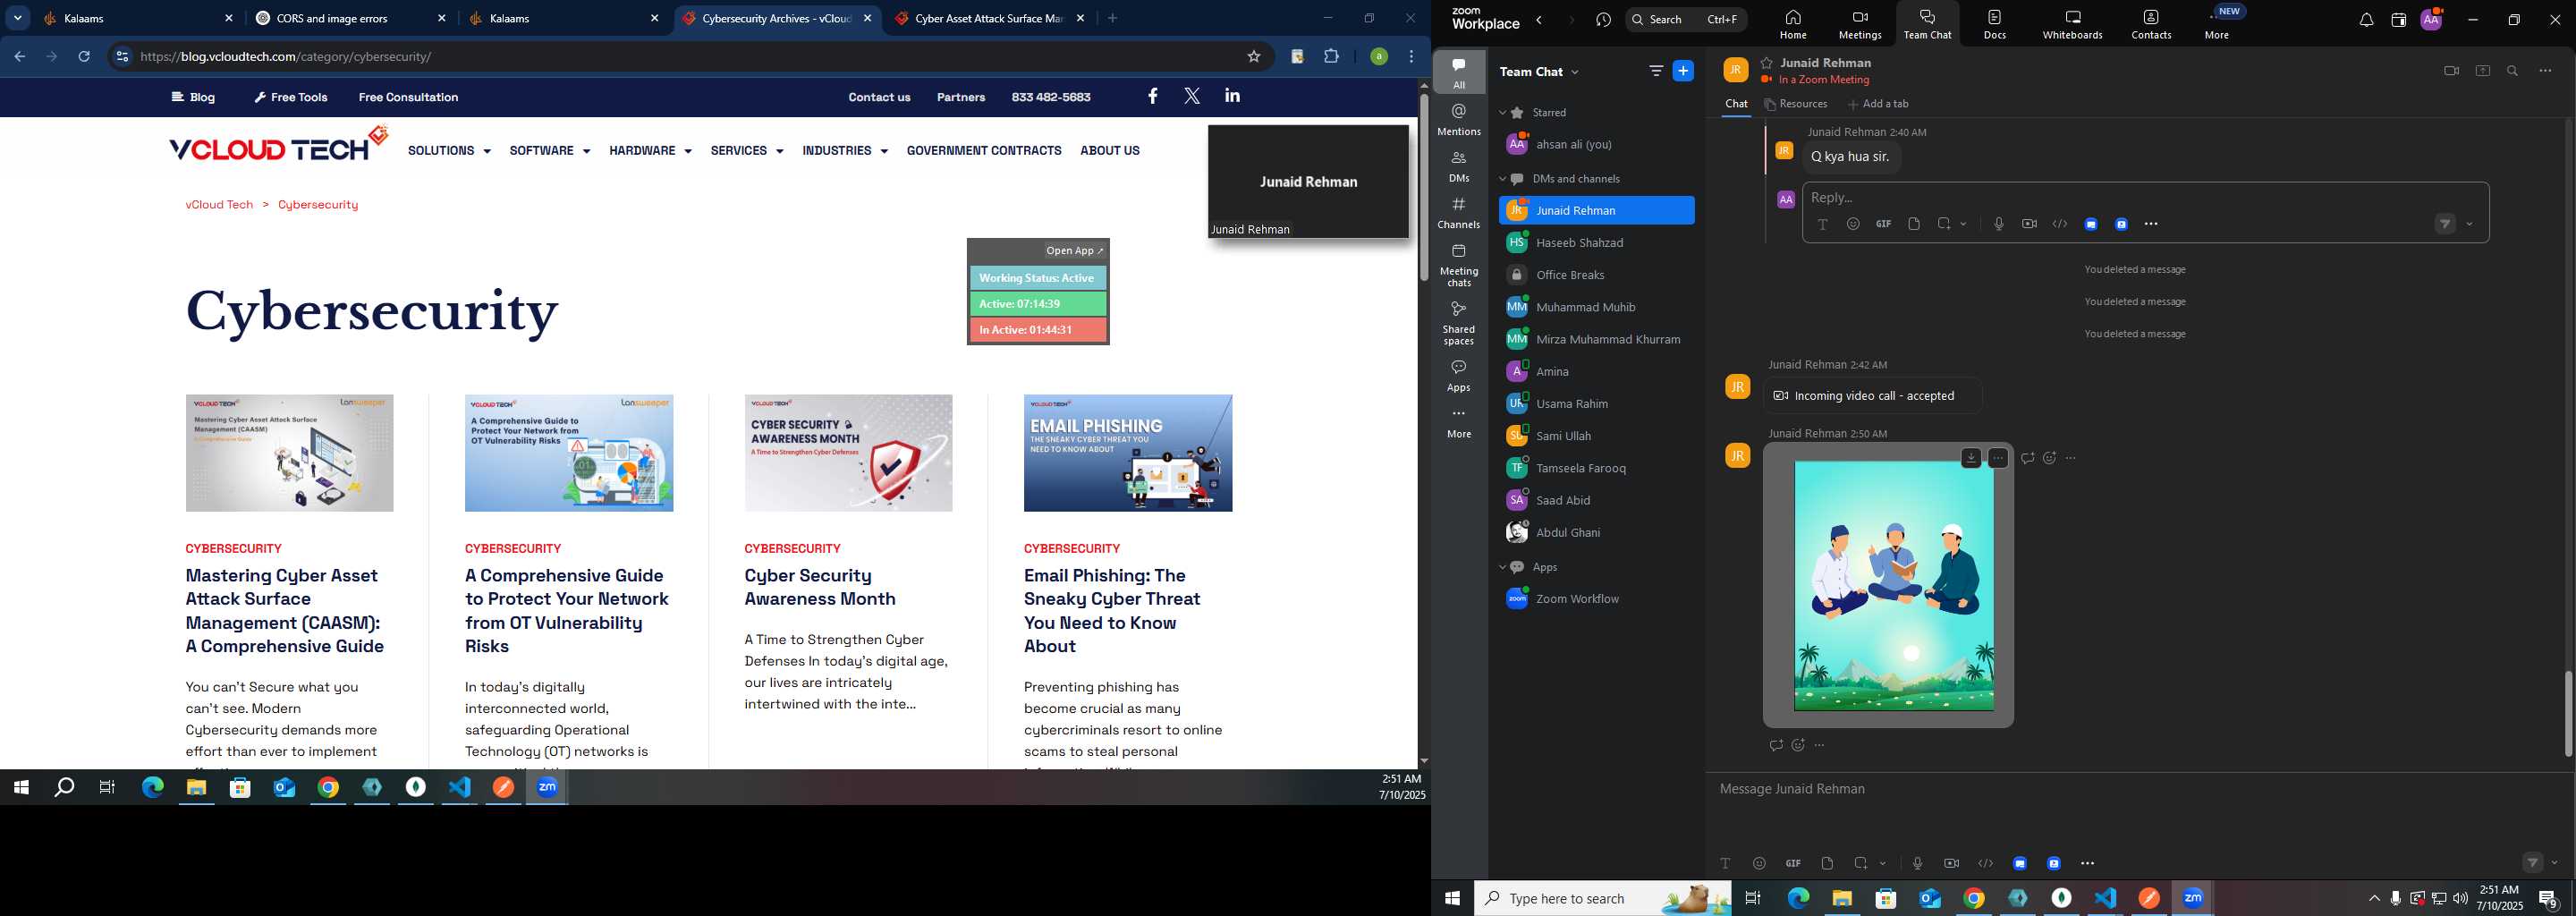Open text formatting in the bottom message toolbar
The image size is (2576, 916).
click(1725, 863)
